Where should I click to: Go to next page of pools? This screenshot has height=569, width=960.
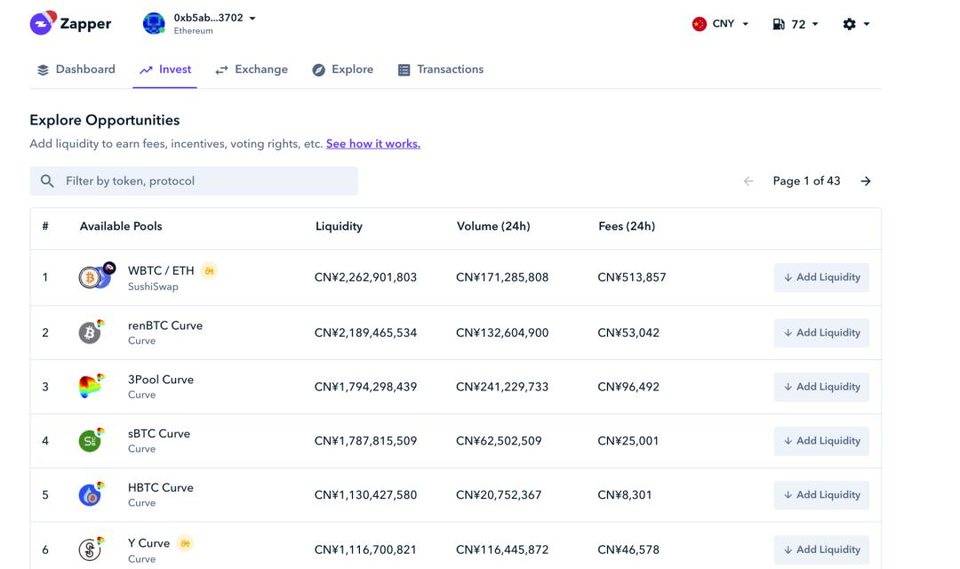pyautogui.click(x=866, y=181)
